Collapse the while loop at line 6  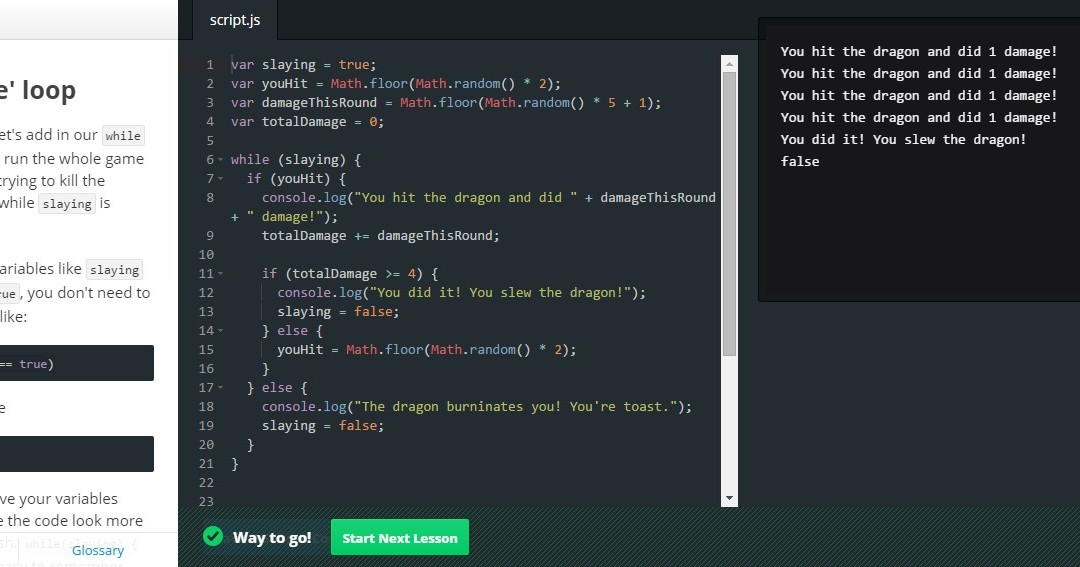click(220, 160)
